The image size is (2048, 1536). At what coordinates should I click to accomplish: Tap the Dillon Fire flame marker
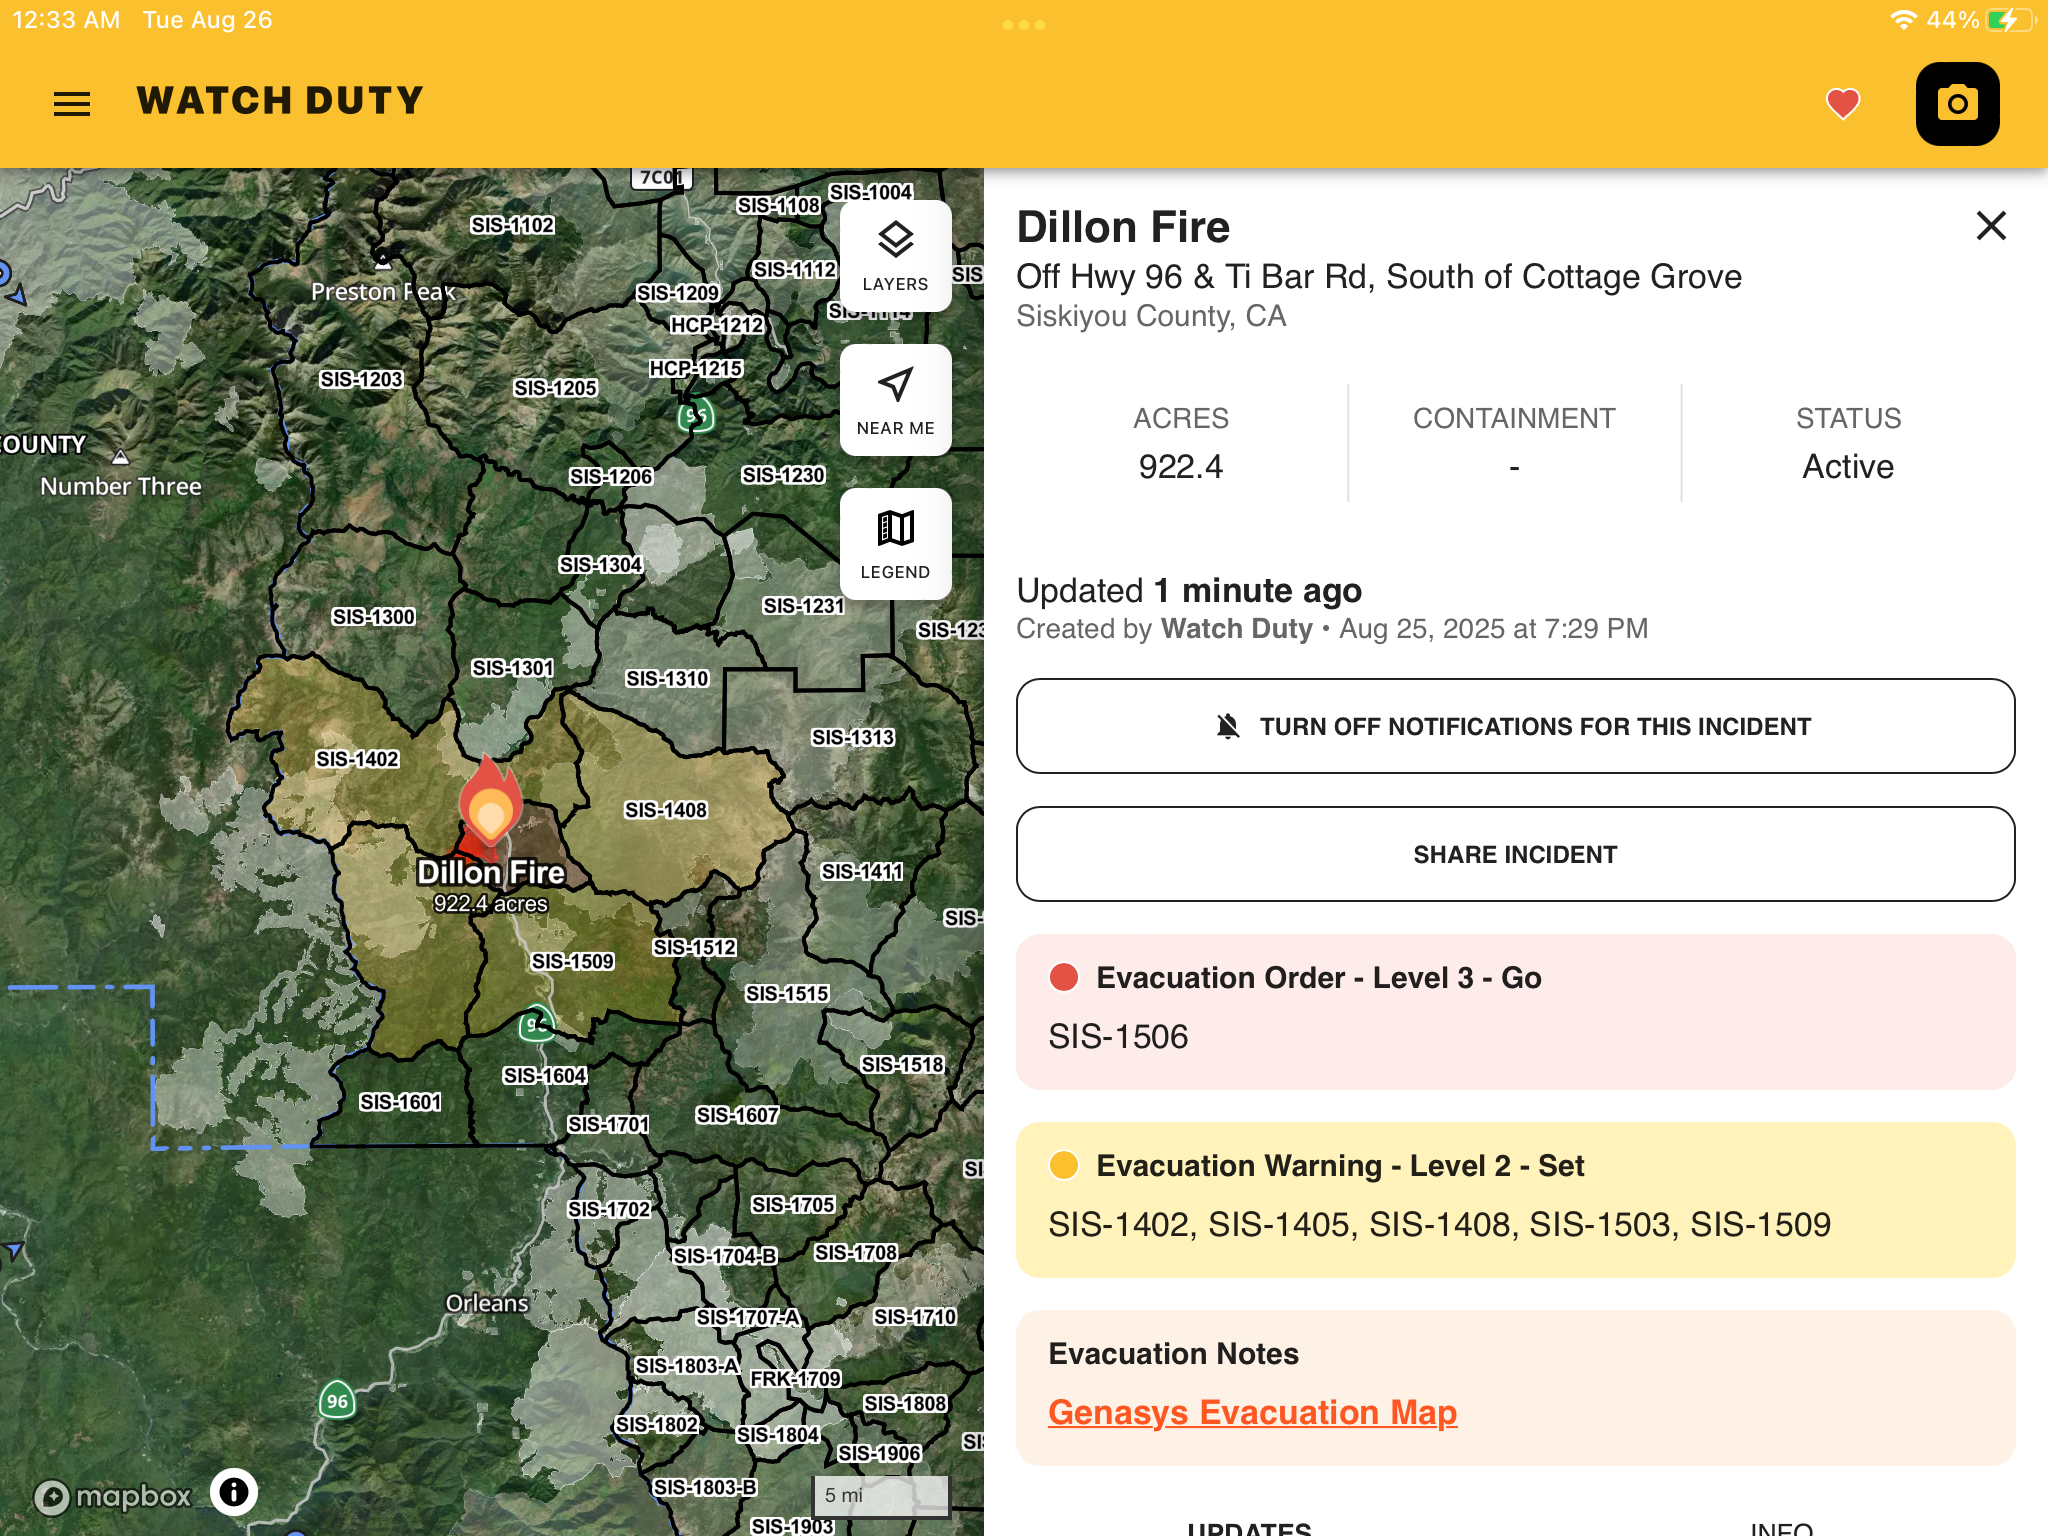click(490, 802)
